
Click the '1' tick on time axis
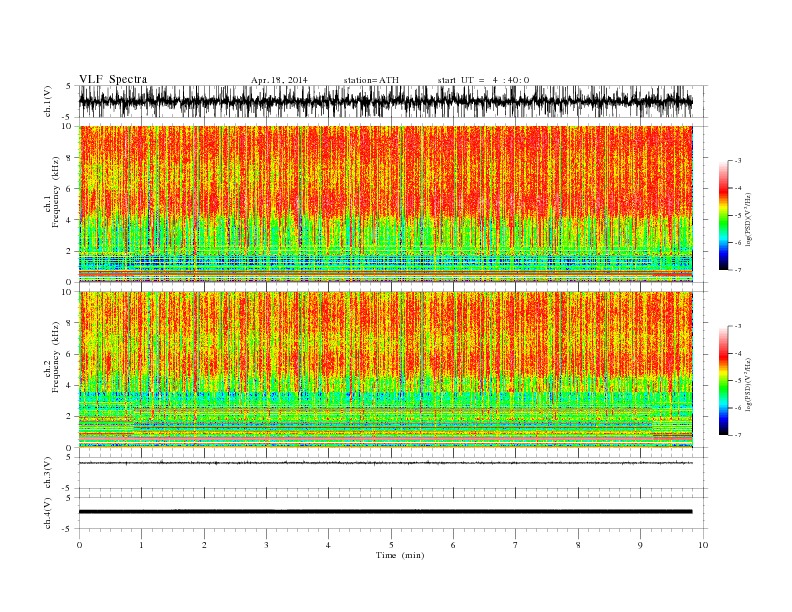(x=141, y=545)
